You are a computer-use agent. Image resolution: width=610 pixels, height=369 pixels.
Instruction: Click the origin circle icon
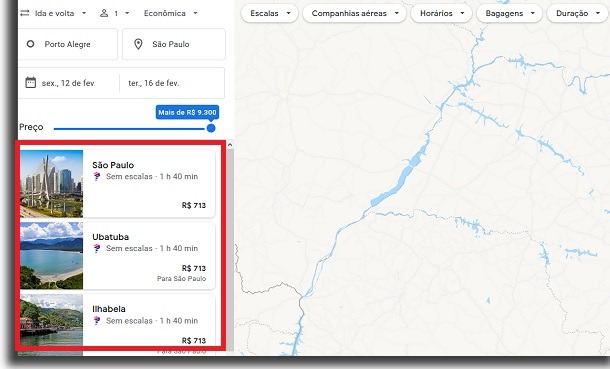[30, 44]
